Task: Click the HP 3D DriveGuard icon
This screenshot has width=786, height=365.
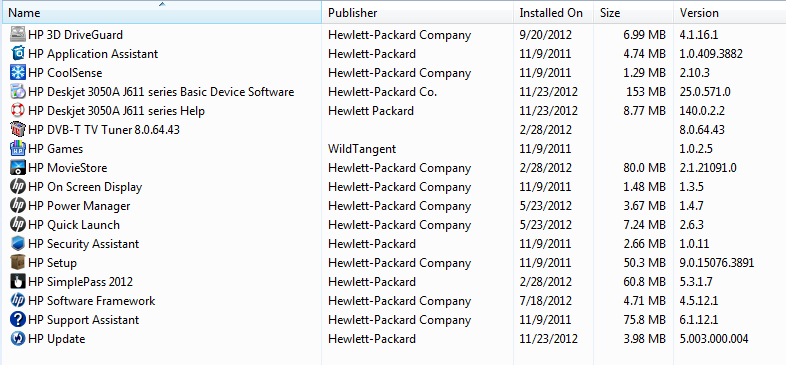Action: (18, 35)
